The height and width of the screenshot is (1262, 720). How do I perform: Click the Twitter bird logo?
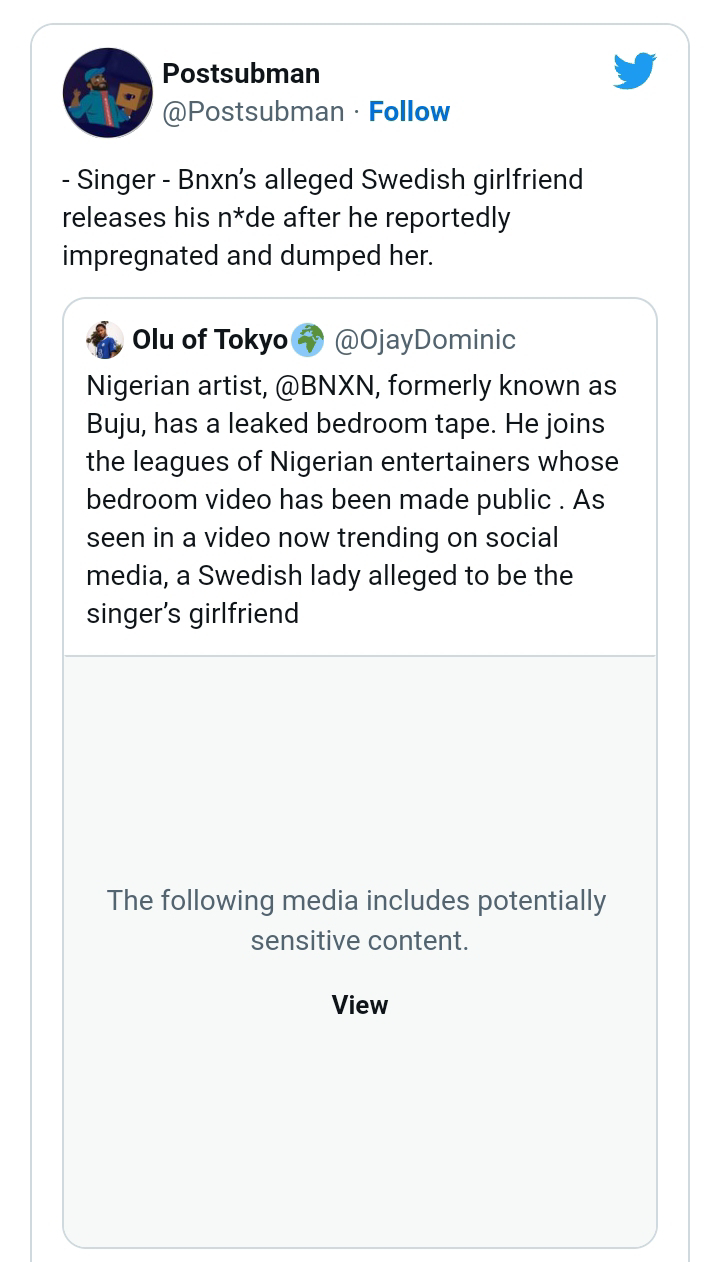[x=634, y=72]
